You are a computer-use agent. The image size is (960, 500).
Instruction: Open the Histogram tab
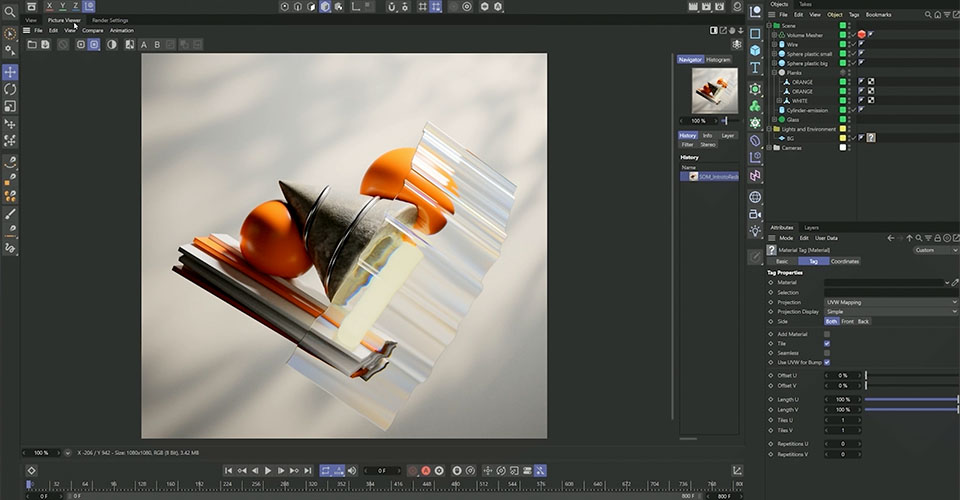click(718, 59)
